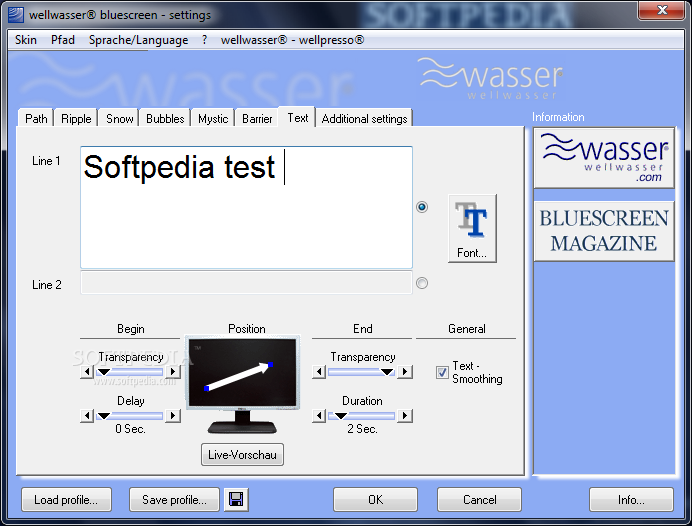Image resolution: width=692 pixels, height=526 pixels.
Task: Increase Begin Transparency with the right arrow
Action: tap(173, 372)
